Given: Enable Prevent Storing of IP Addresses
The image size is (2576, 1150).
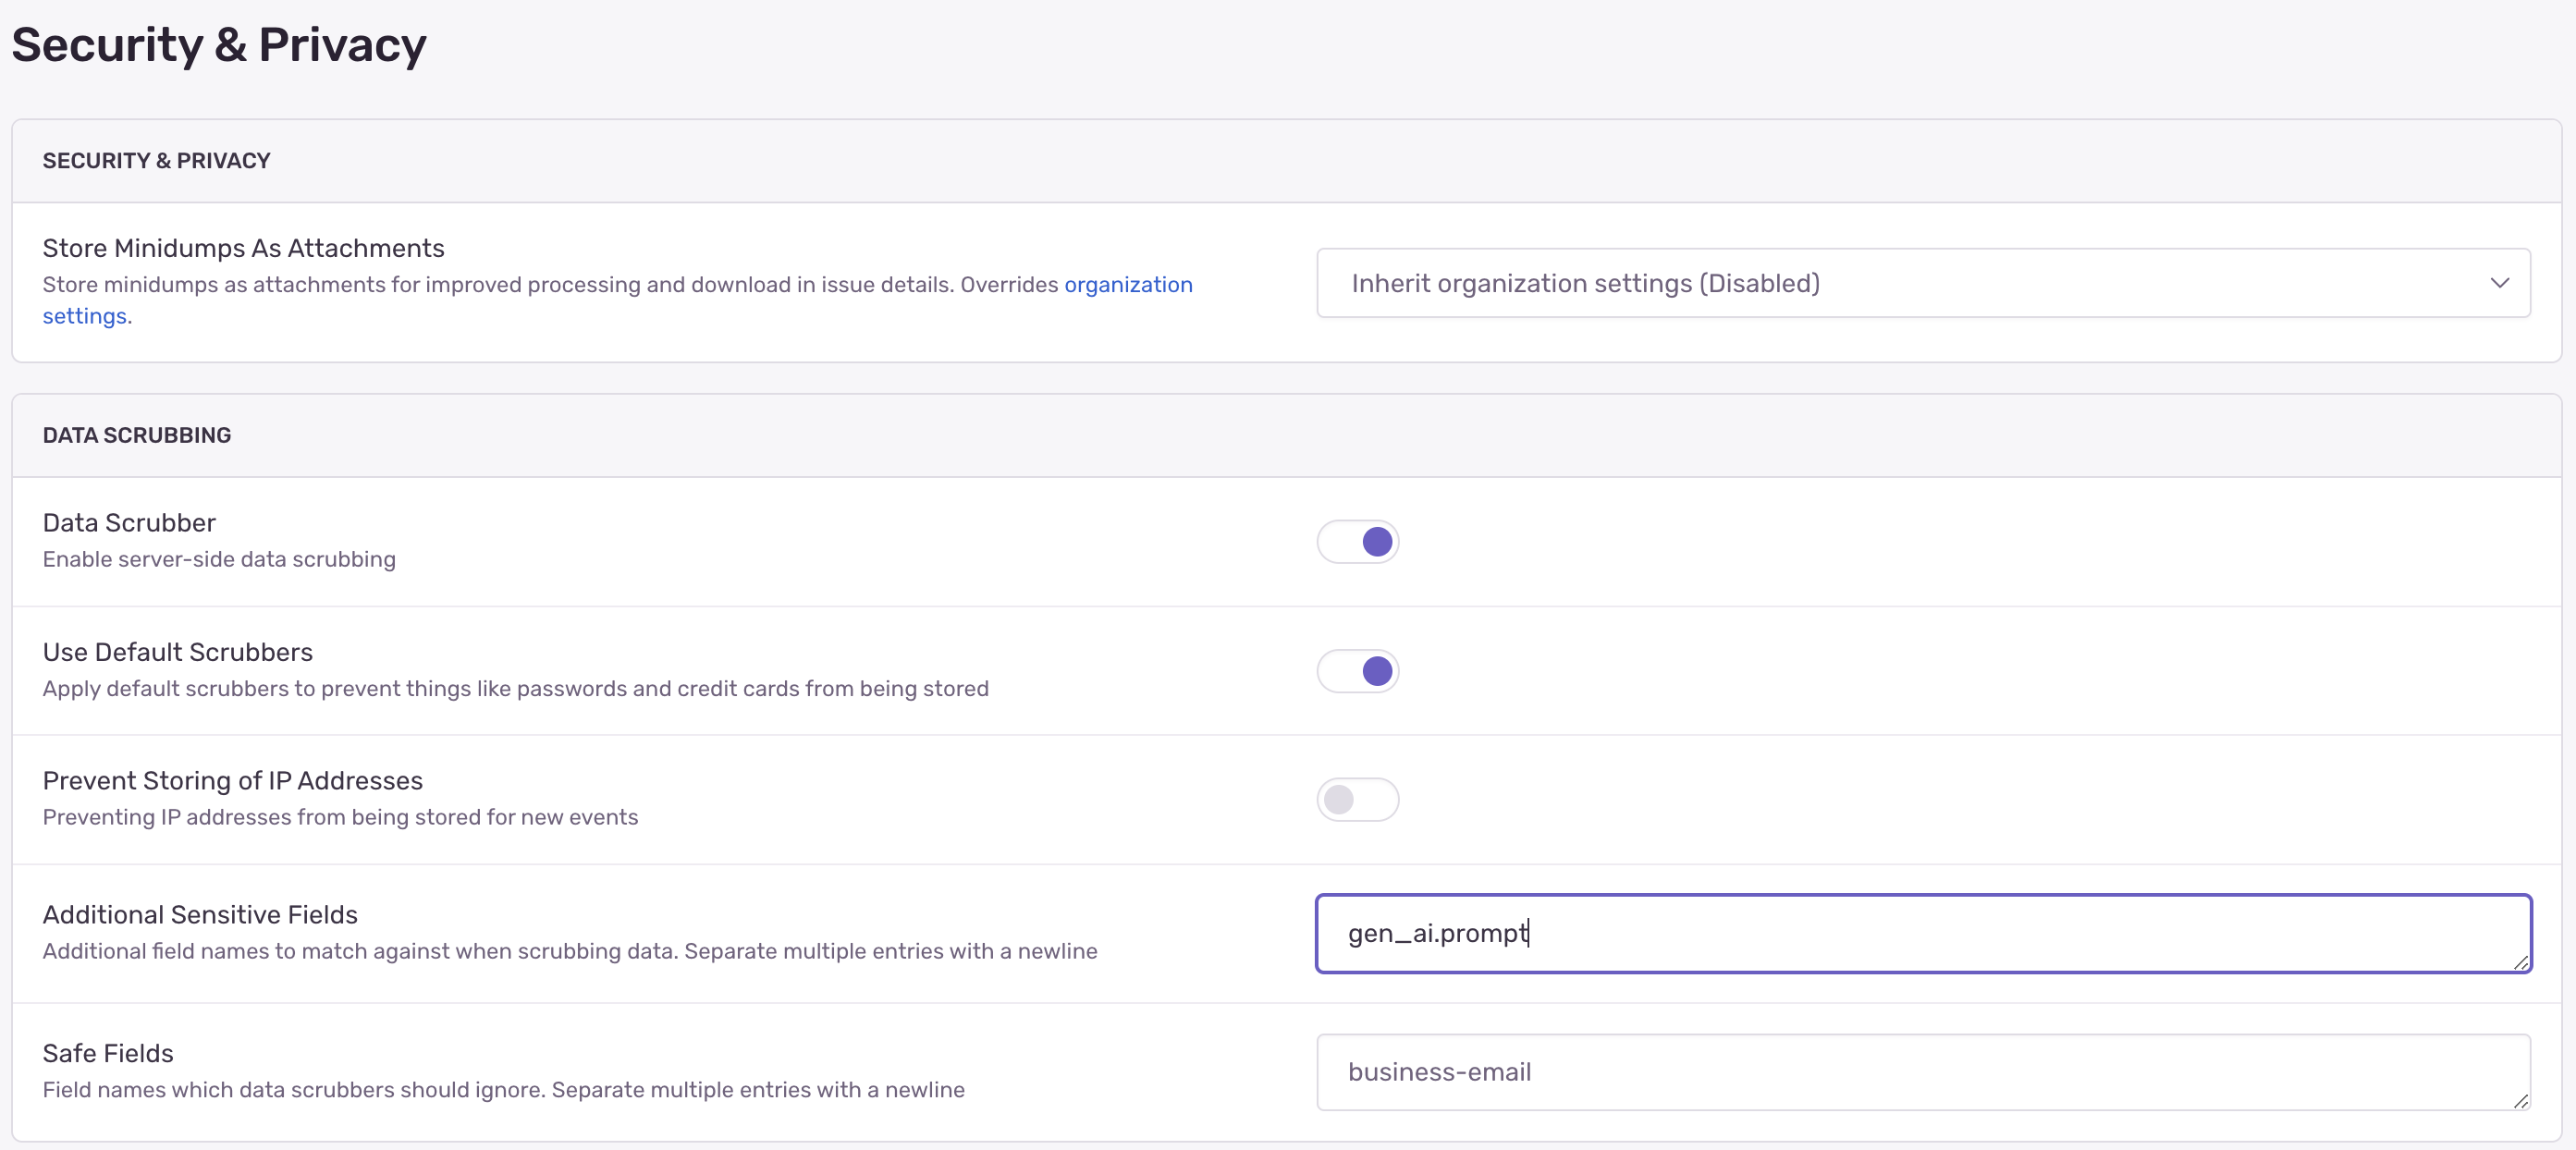Looking at the screenshot, I should click(x=1357, y=800).
